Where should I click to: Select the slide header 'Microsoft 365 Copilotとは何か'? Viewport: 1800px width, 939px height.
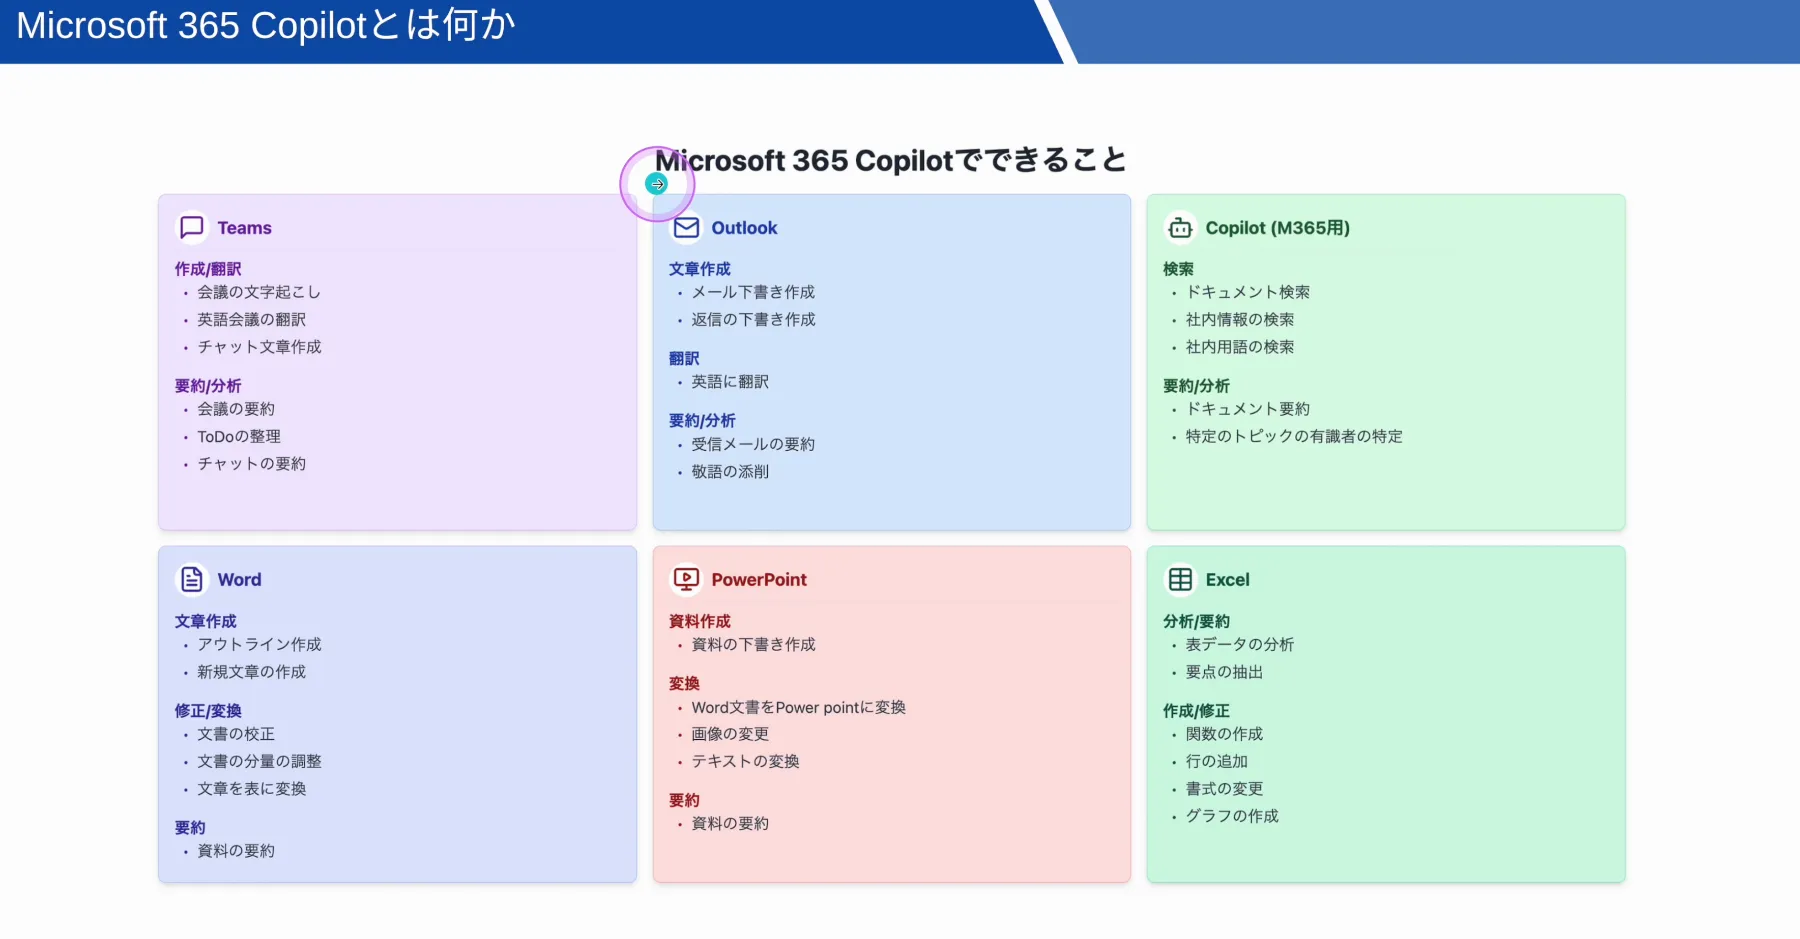pos(266,26)
